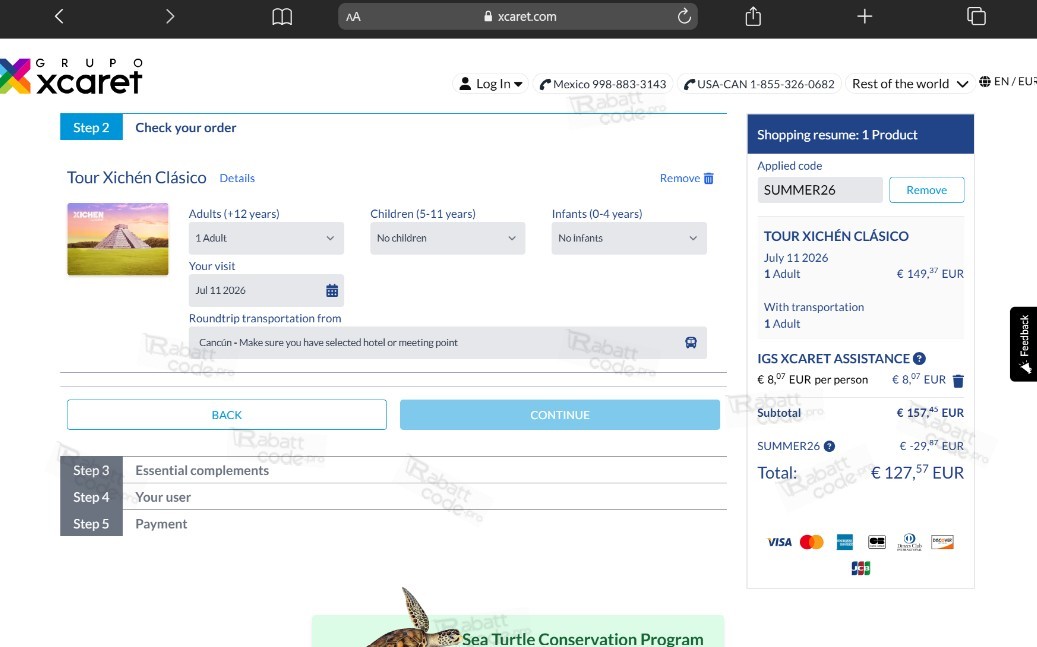This screenshot has height=647, width=1037.
Task: Select Step 3 Essential complements
Action: [x=394, y=470]
